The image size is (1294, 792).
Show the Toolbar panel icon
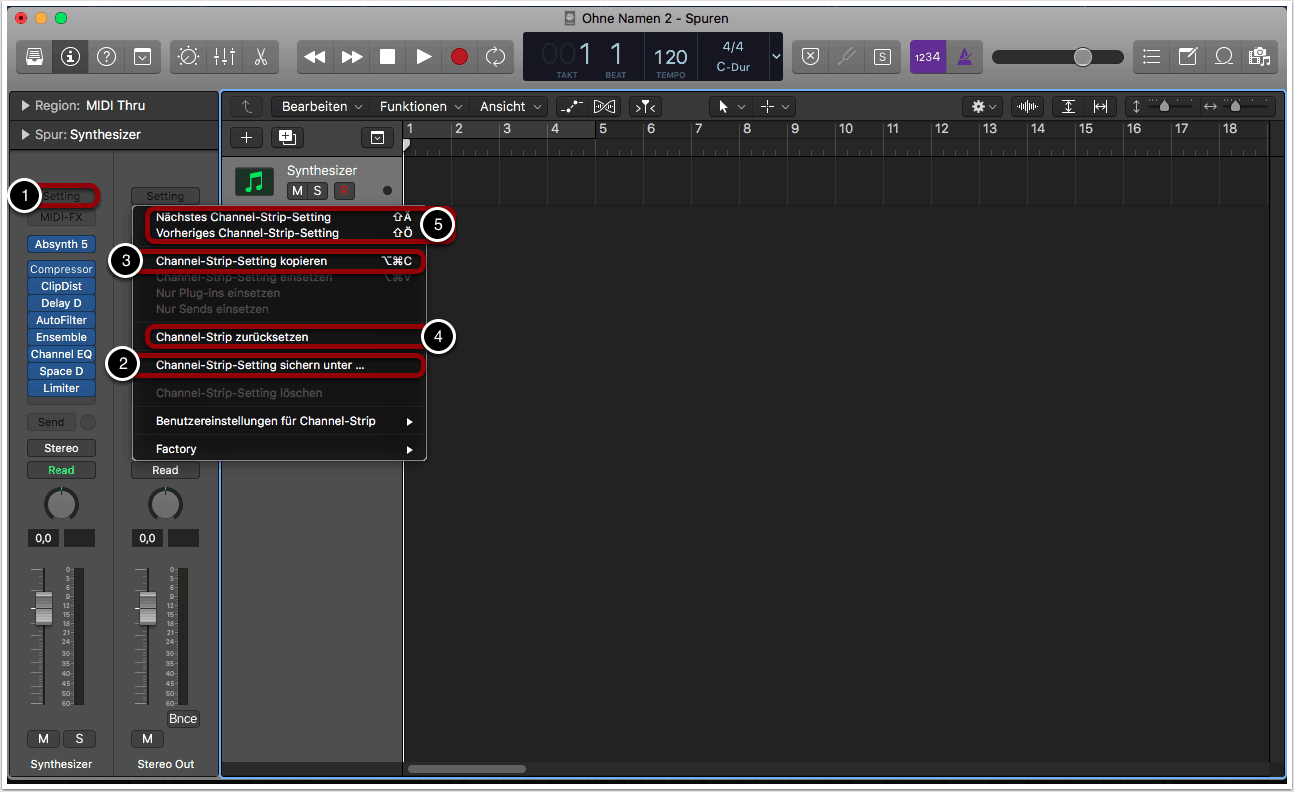tap(142, 57)
